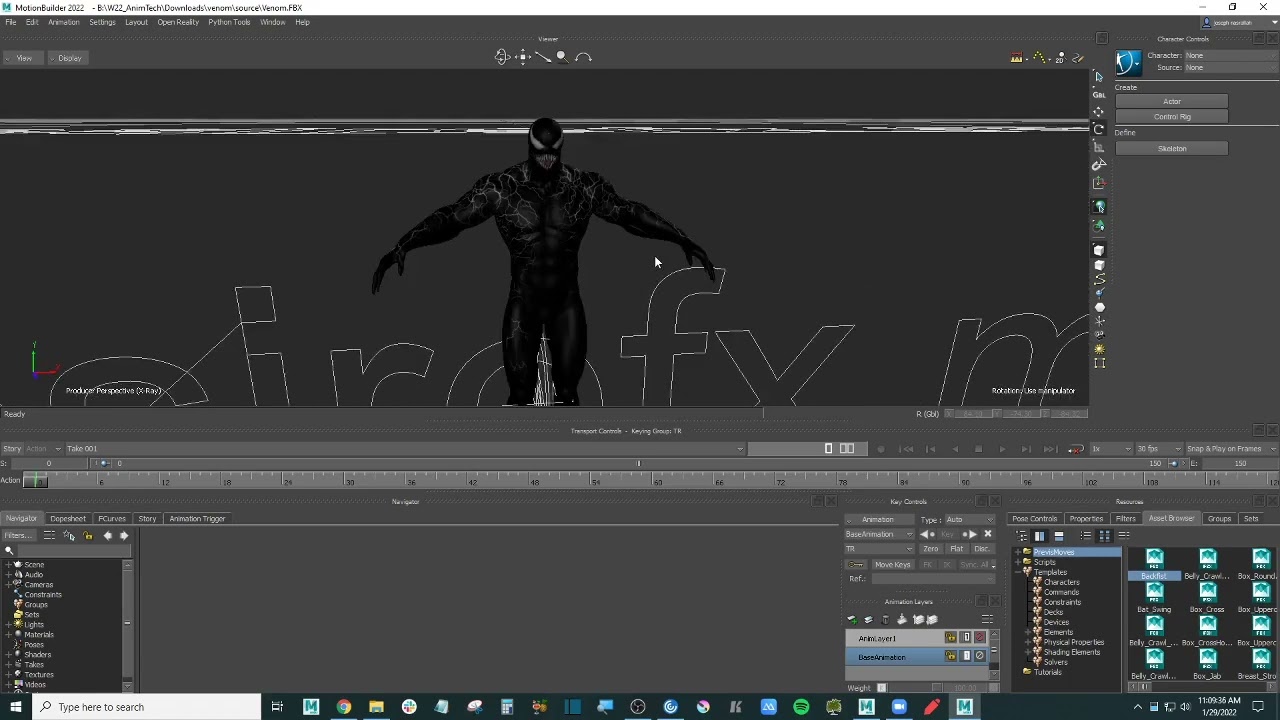Open Chrome from the taskbar

[x=343, y=707]
